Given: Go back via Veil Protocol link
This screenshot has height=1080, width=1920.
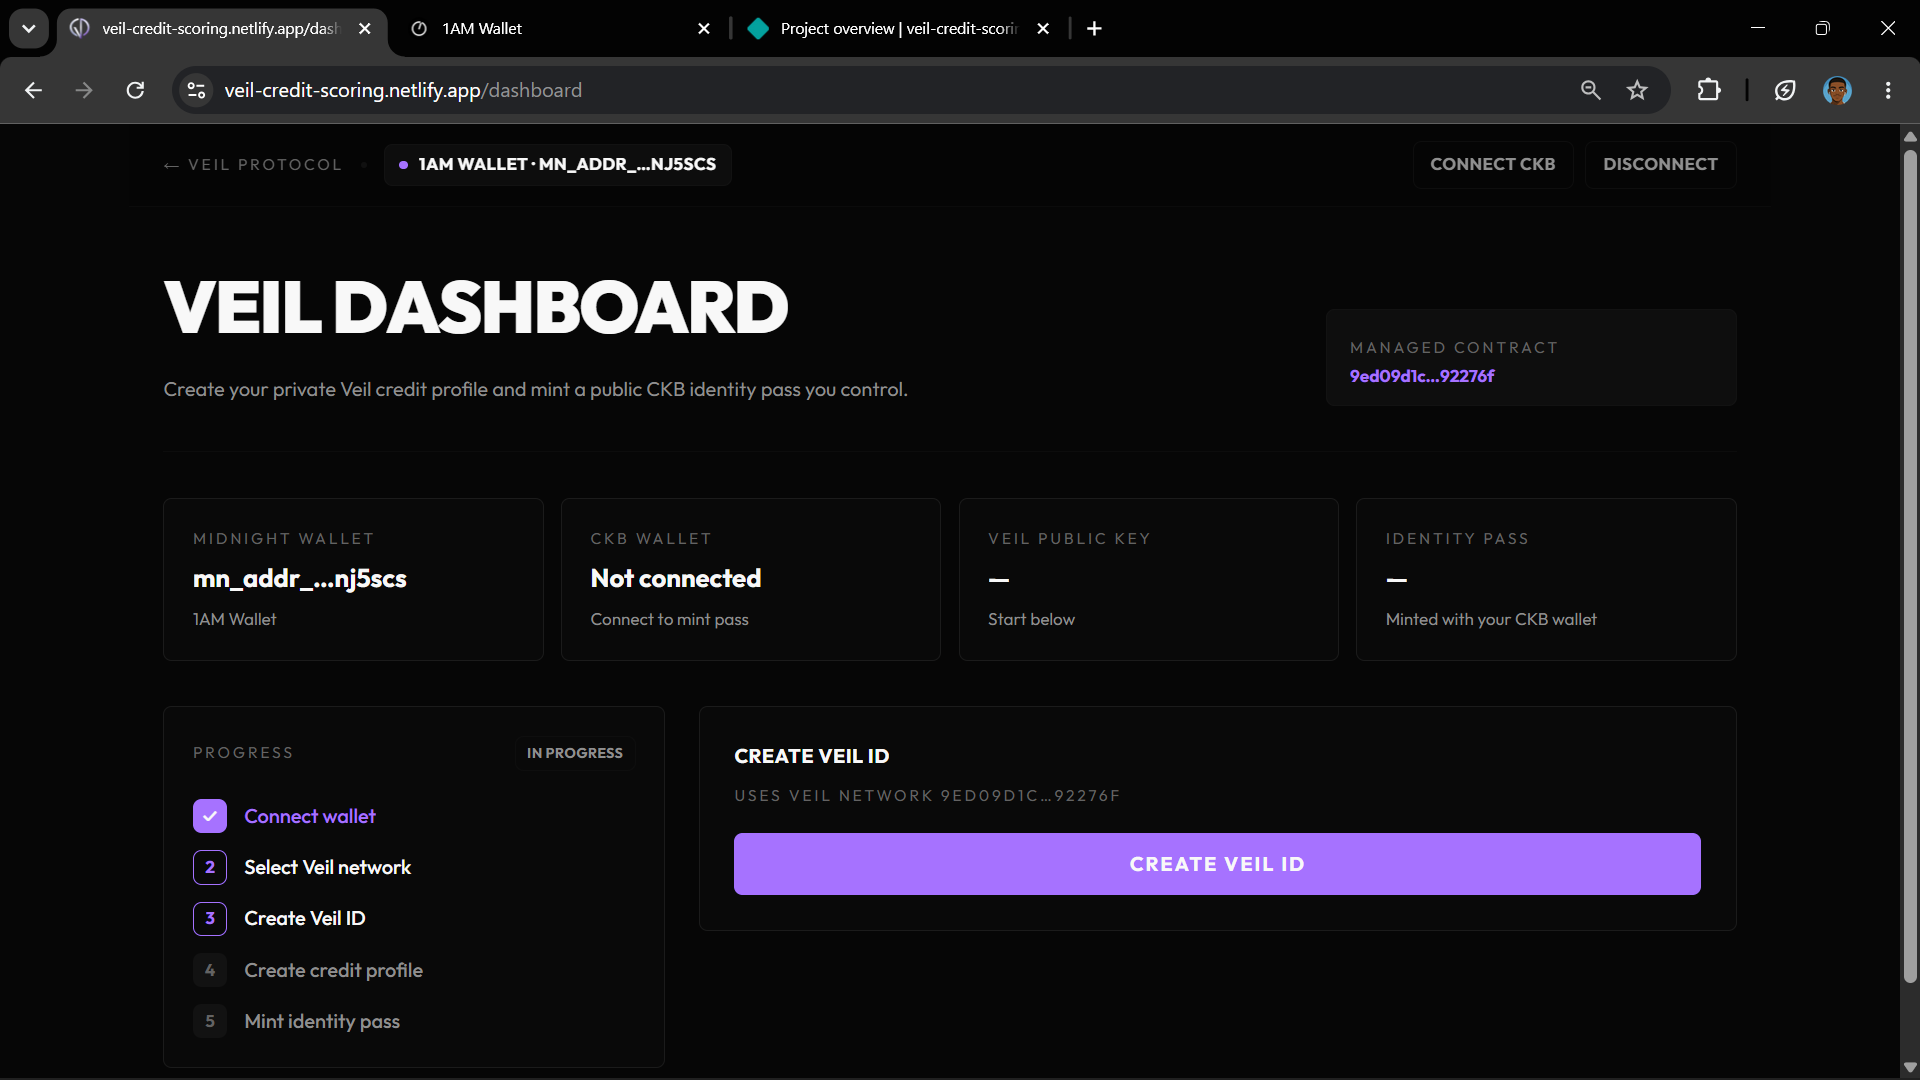Looking at the screenshot, I should coord(253,165).
